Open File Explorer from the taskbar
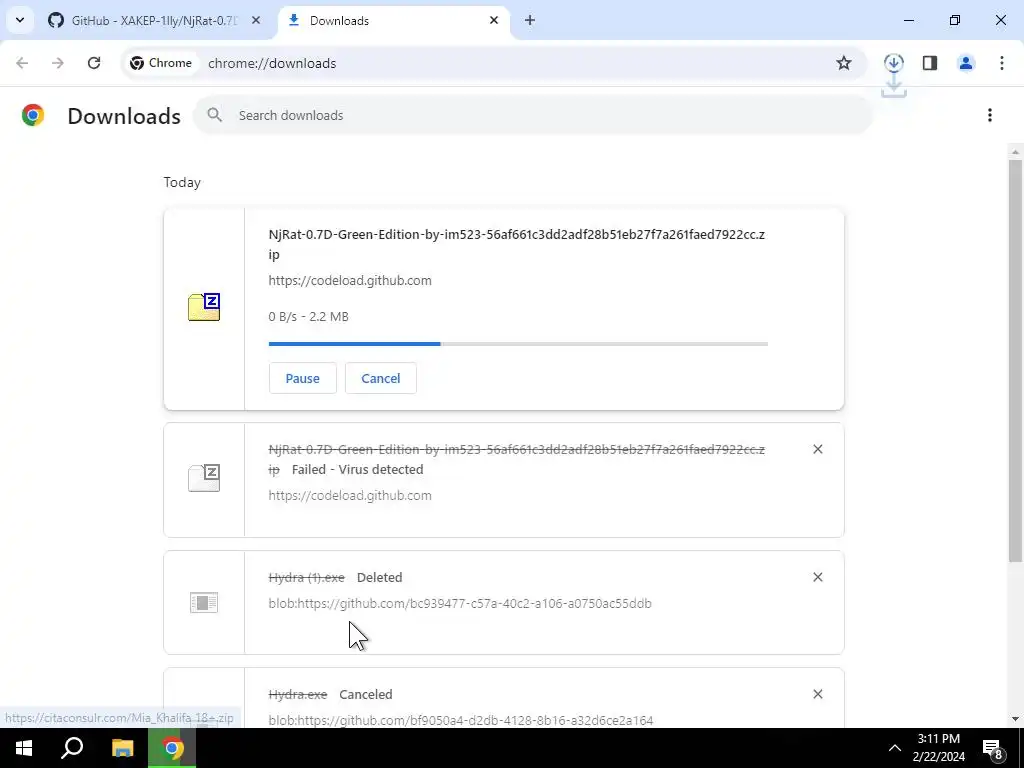The height and width of the screenshot is (768, 1024). click(122, 748)
